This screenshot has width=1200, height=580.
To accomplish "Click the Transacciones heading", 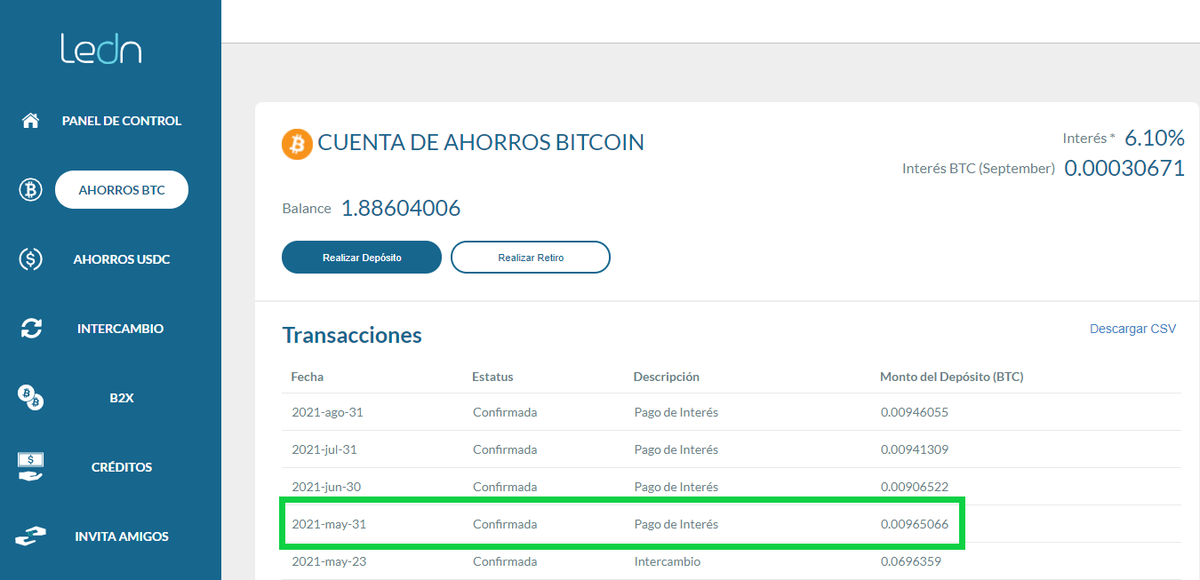I will [352, 335].
